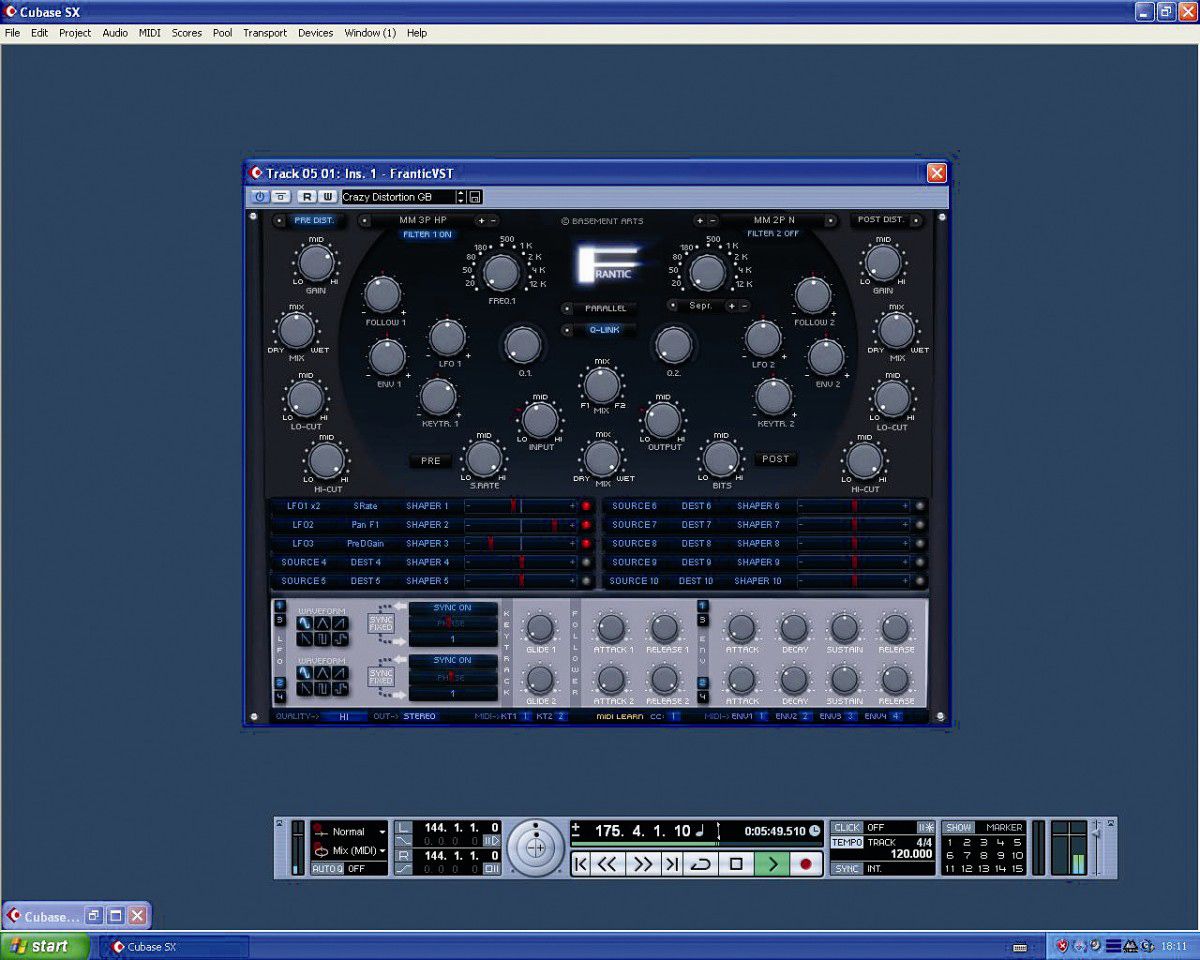
Task: Select the square waveform for LFO 2 row
Action: point(322,689)
